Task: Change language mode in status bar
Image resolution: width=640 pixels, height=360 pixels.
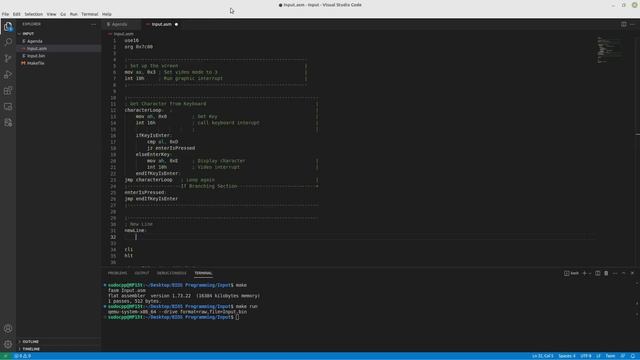Action: tap(610, 356)
